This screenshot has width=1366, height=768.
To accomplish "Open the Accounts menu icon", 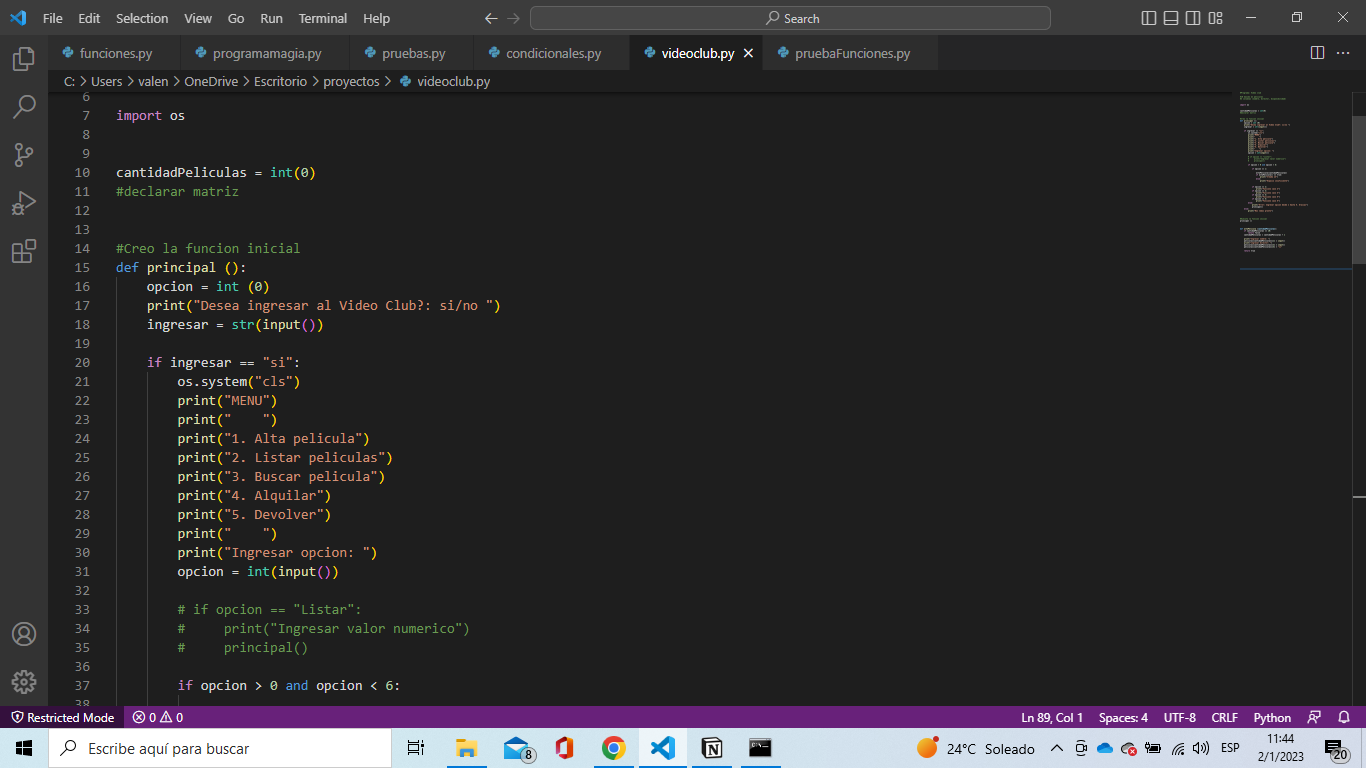I will [x=24, y=634].
